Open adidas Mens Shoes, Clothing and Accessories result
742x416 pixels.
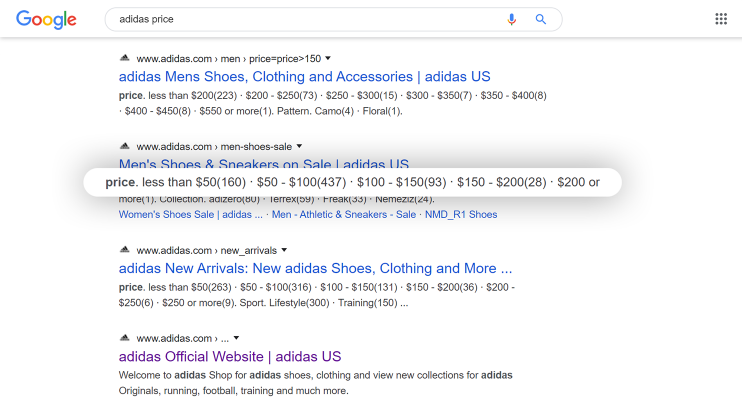(x=304, y=77)
